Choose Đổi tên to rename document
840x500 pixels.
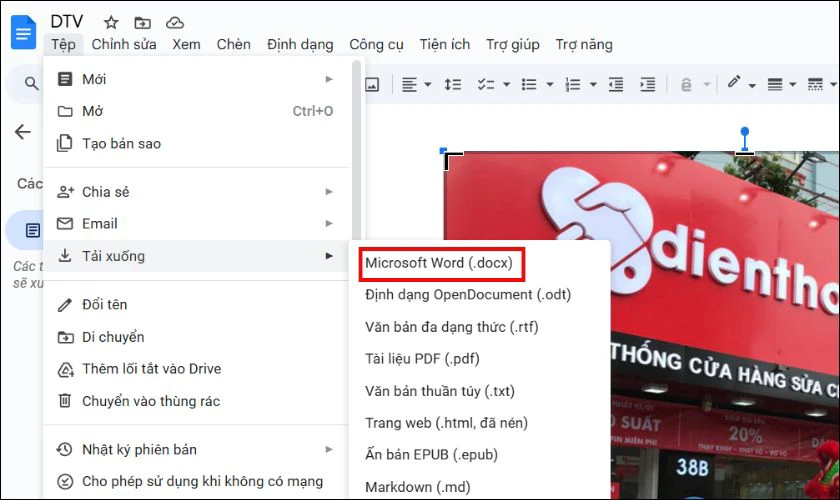[197, 304]
